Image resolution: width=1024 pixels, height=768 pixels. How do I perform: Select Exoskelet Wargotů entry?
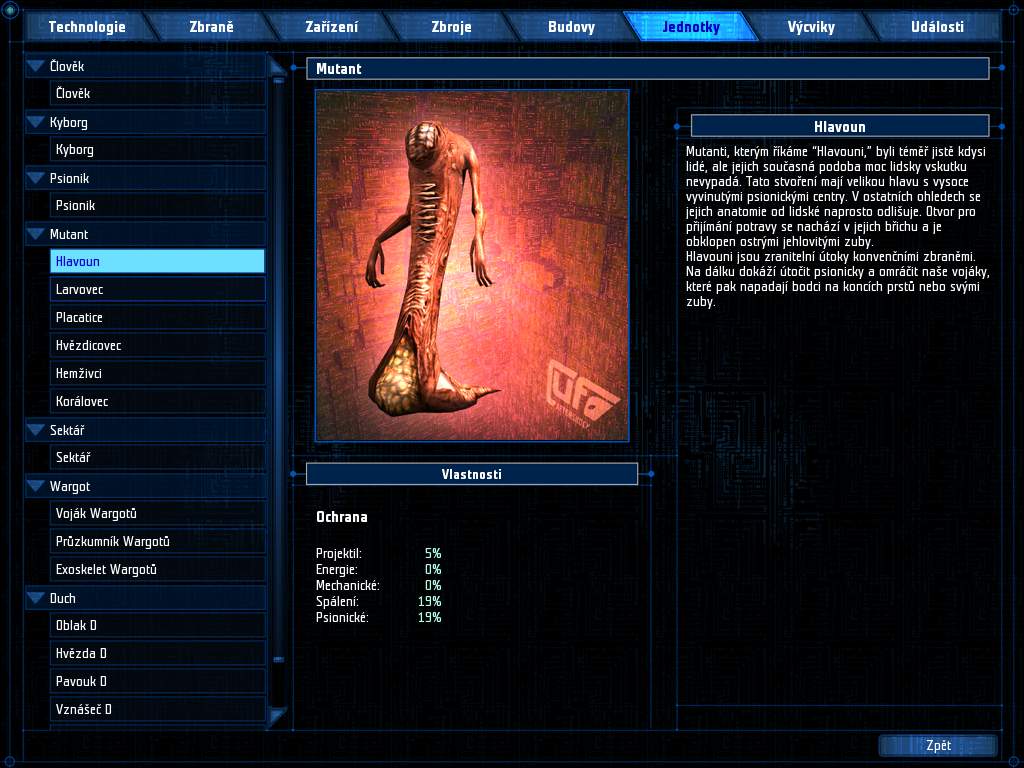pyautogui.click(x=157, y=569)
